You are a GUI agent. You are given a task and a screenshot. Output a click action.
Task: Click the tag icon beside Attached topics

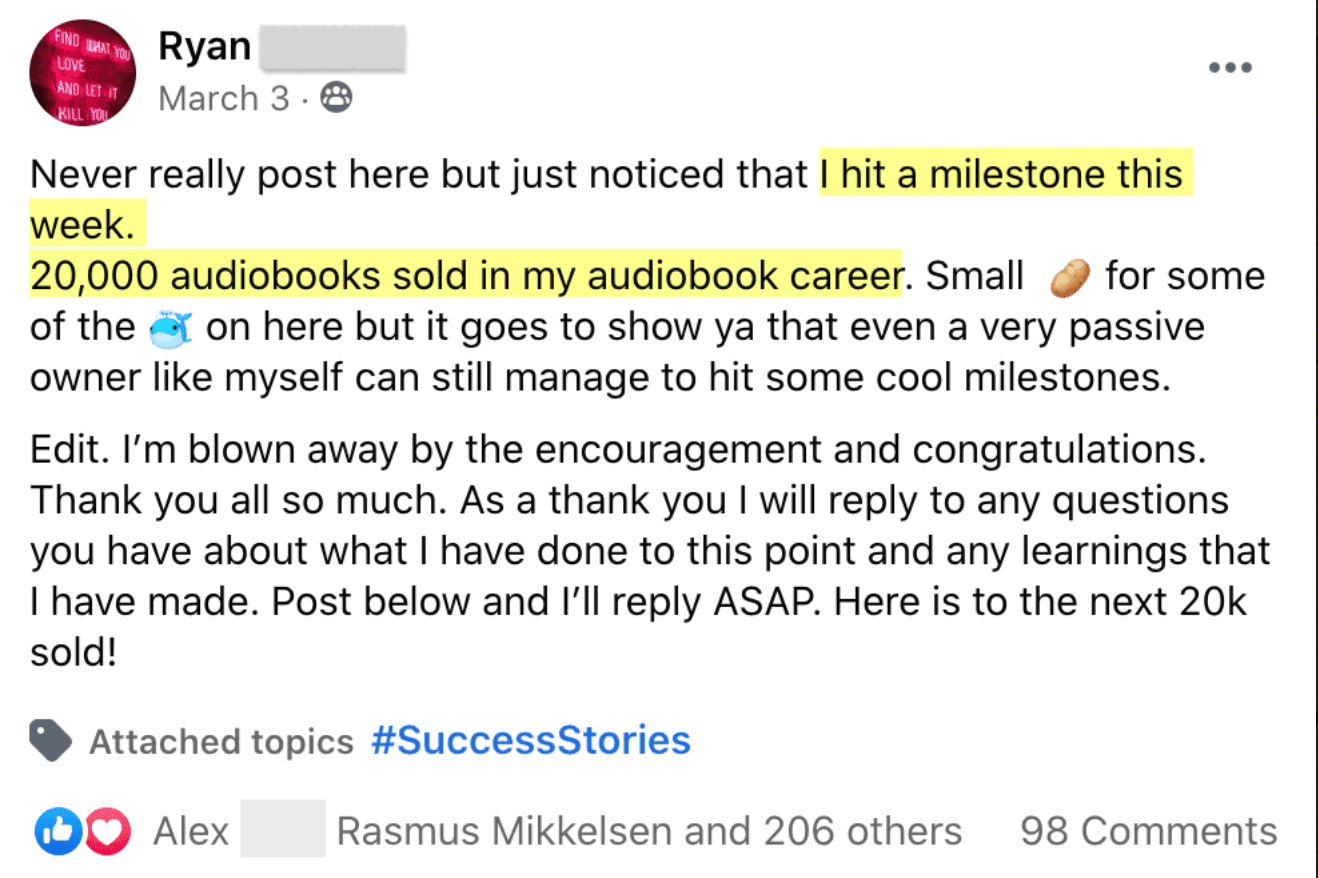tap(50, 740)
